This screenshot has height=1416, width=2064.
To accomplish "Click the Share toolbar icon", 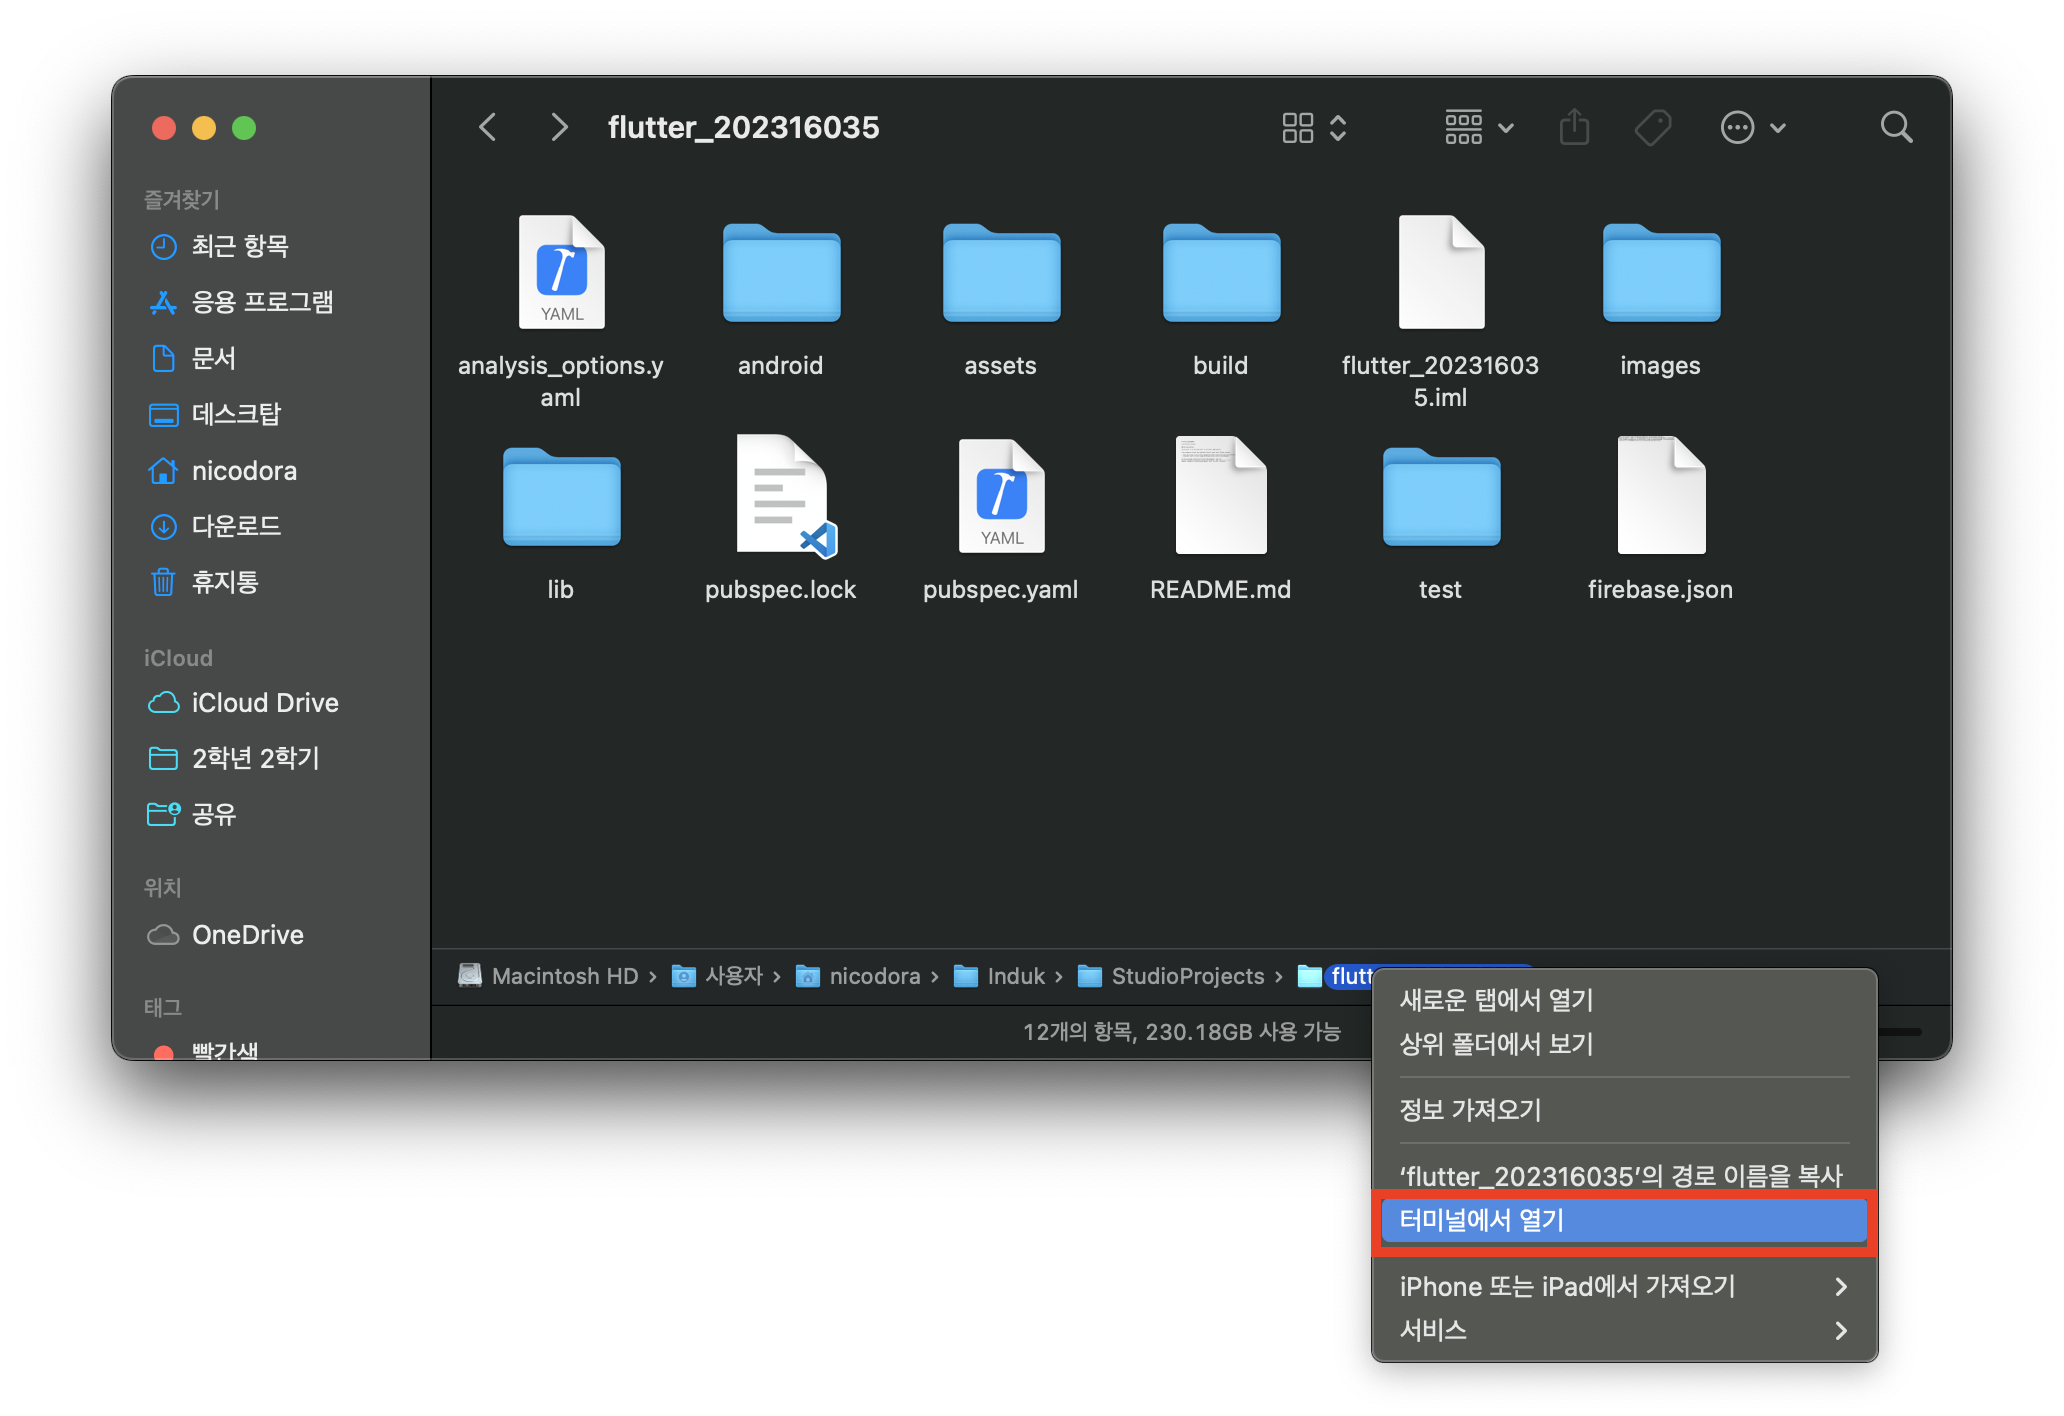I will click(x=1574, y=128).
